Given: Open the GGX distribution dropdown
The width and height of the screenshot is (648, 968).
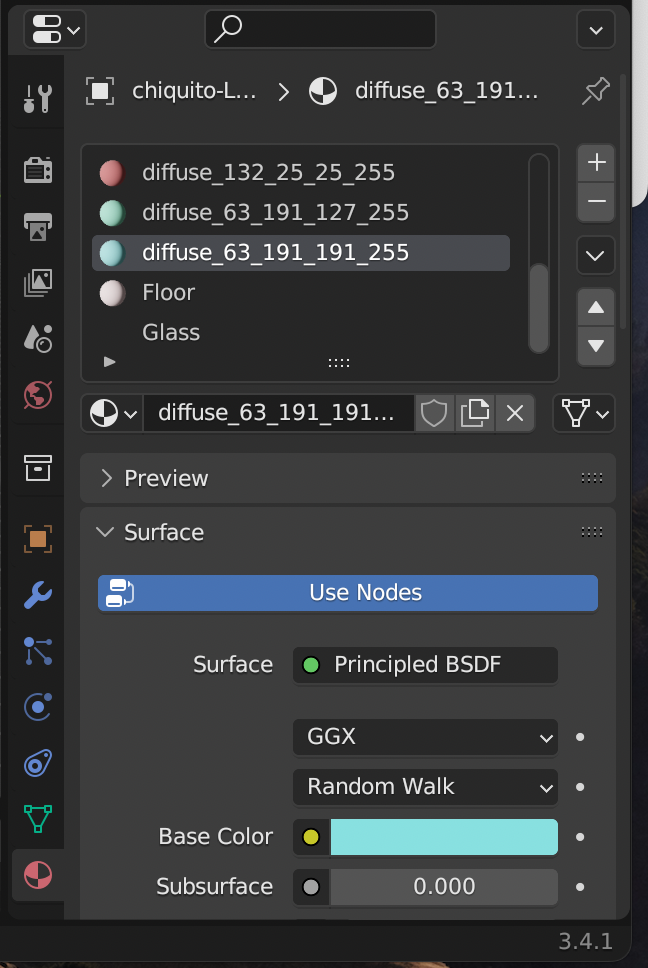Looking at the screenshot, I should tap(425, 736).
